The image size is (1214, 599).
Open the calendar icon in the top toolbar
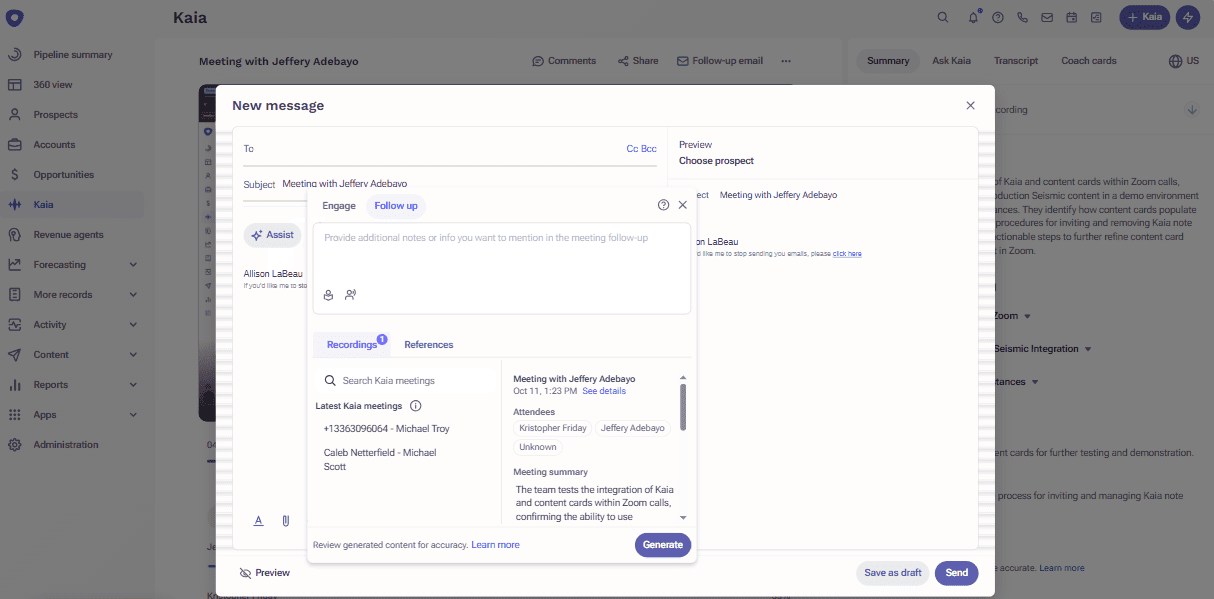pyautogui.click(x=1071, y=17)
